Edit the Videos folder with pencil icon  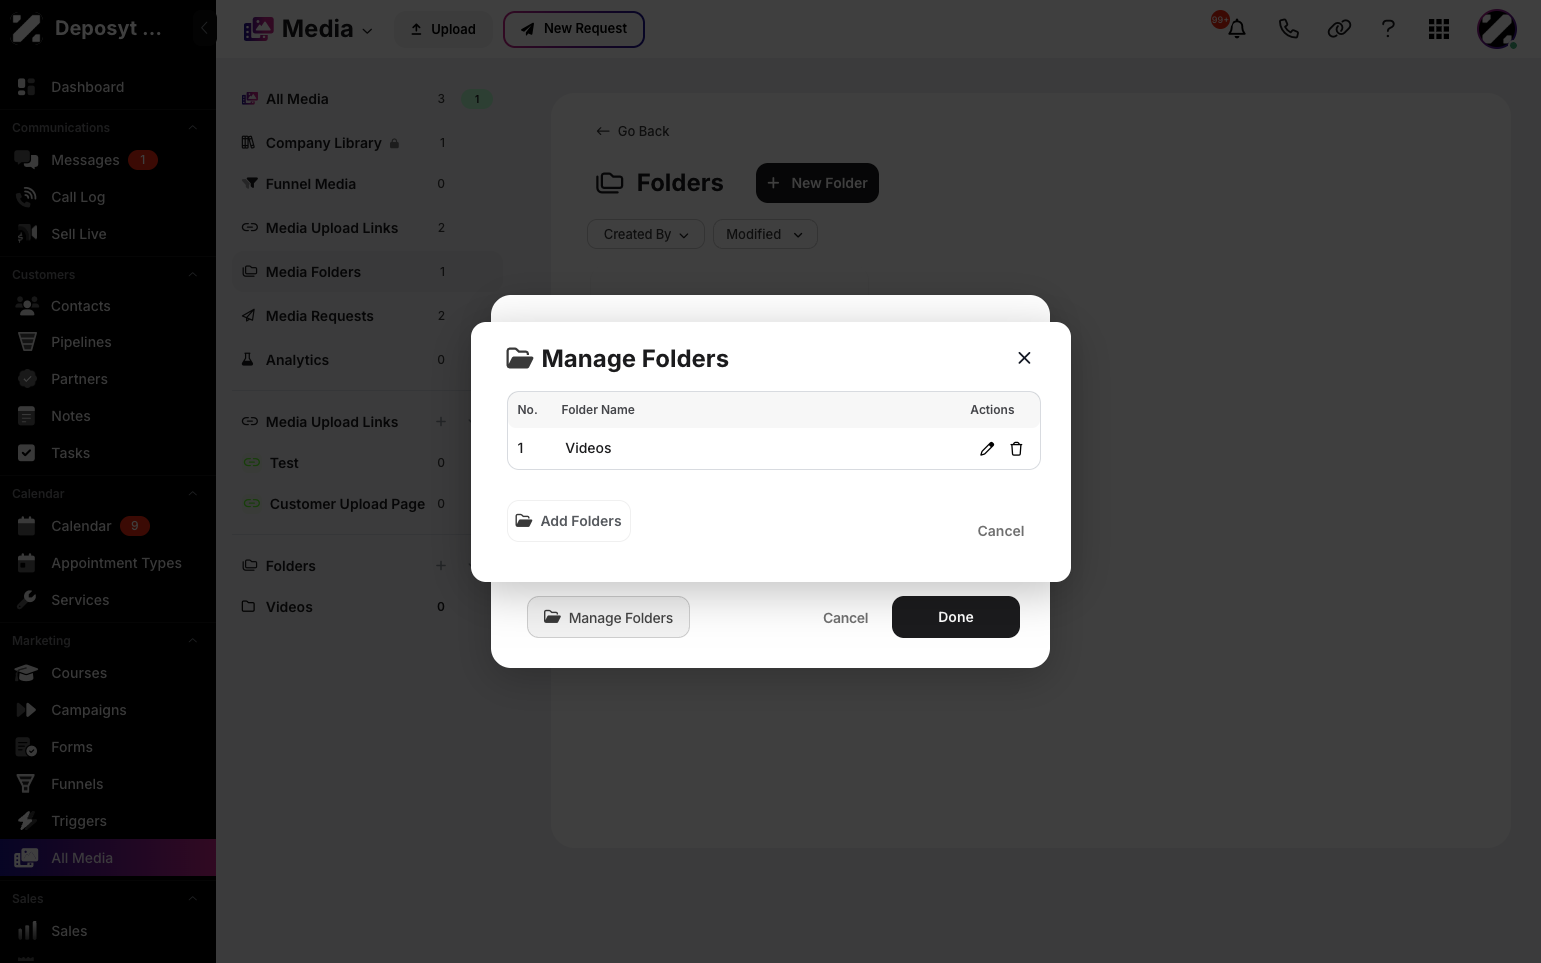pos(987,449)
